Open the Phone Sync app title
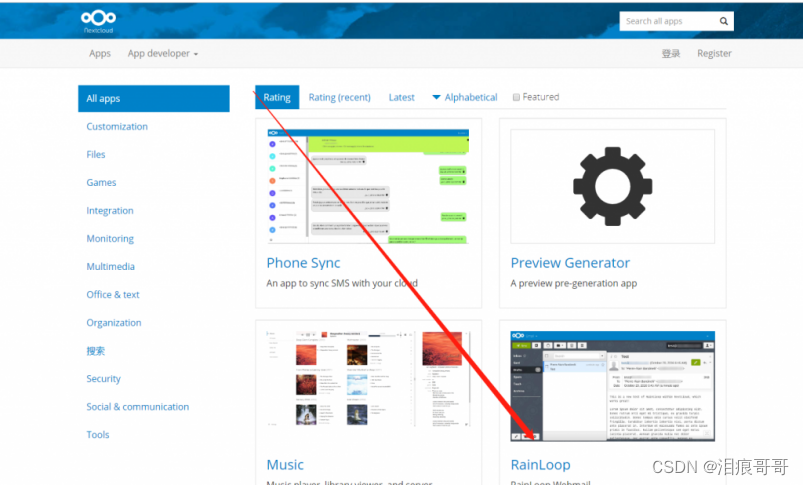804x485 pixels. coord(303,263)
